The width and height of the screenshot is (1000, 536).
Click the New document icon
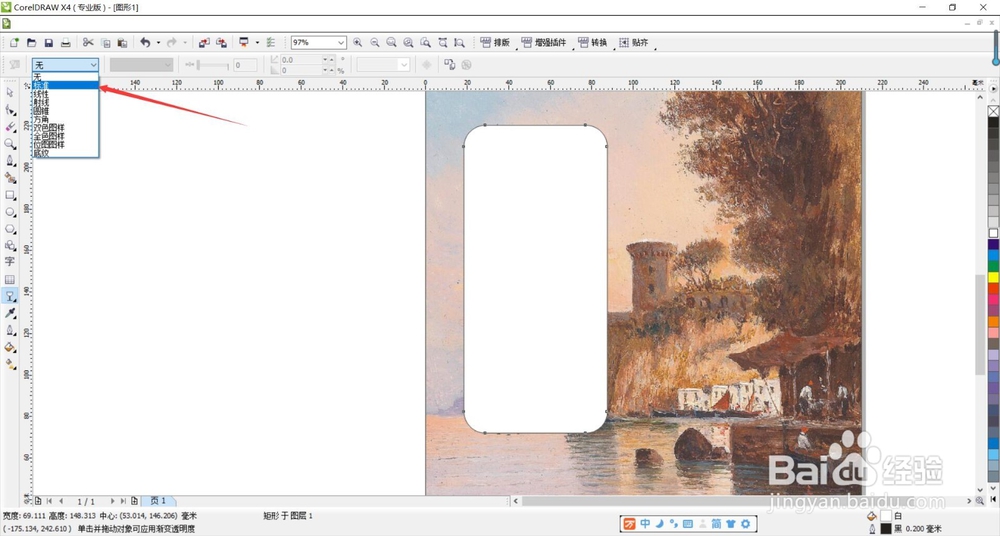14,43
